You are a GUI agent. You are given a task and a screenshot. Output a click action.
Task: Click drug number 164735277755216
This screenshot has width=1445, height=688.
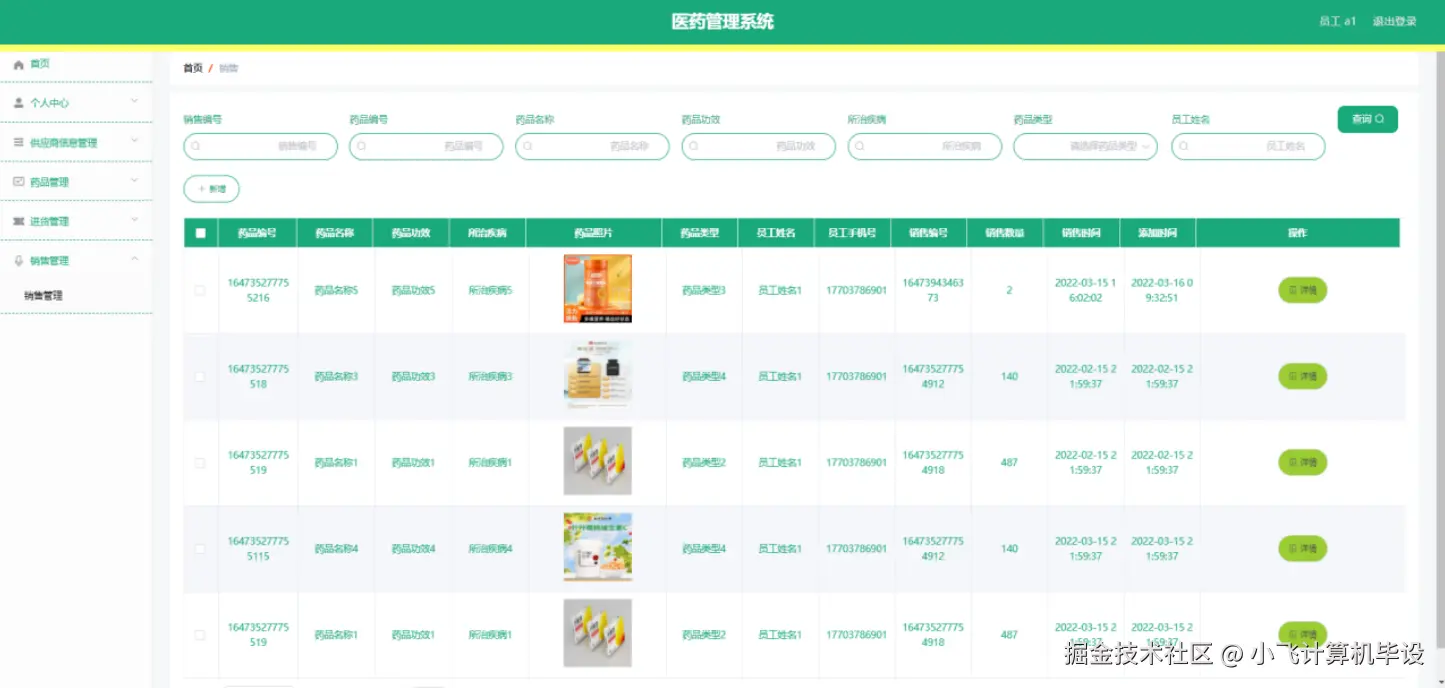tap(258, 290)
